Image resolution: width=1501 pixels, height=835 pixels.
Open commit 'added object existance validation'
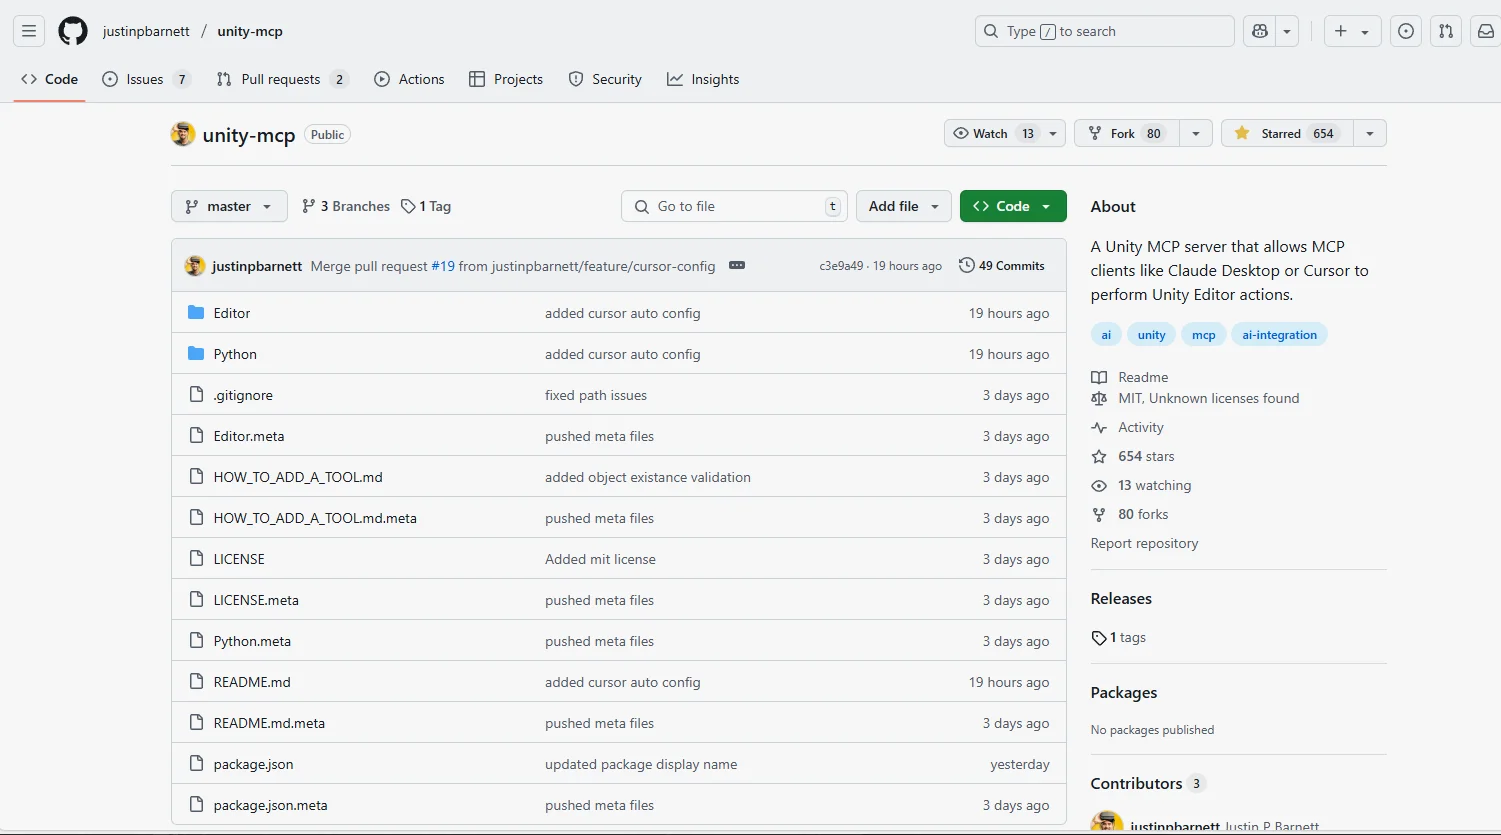click(x=648, y=477)
